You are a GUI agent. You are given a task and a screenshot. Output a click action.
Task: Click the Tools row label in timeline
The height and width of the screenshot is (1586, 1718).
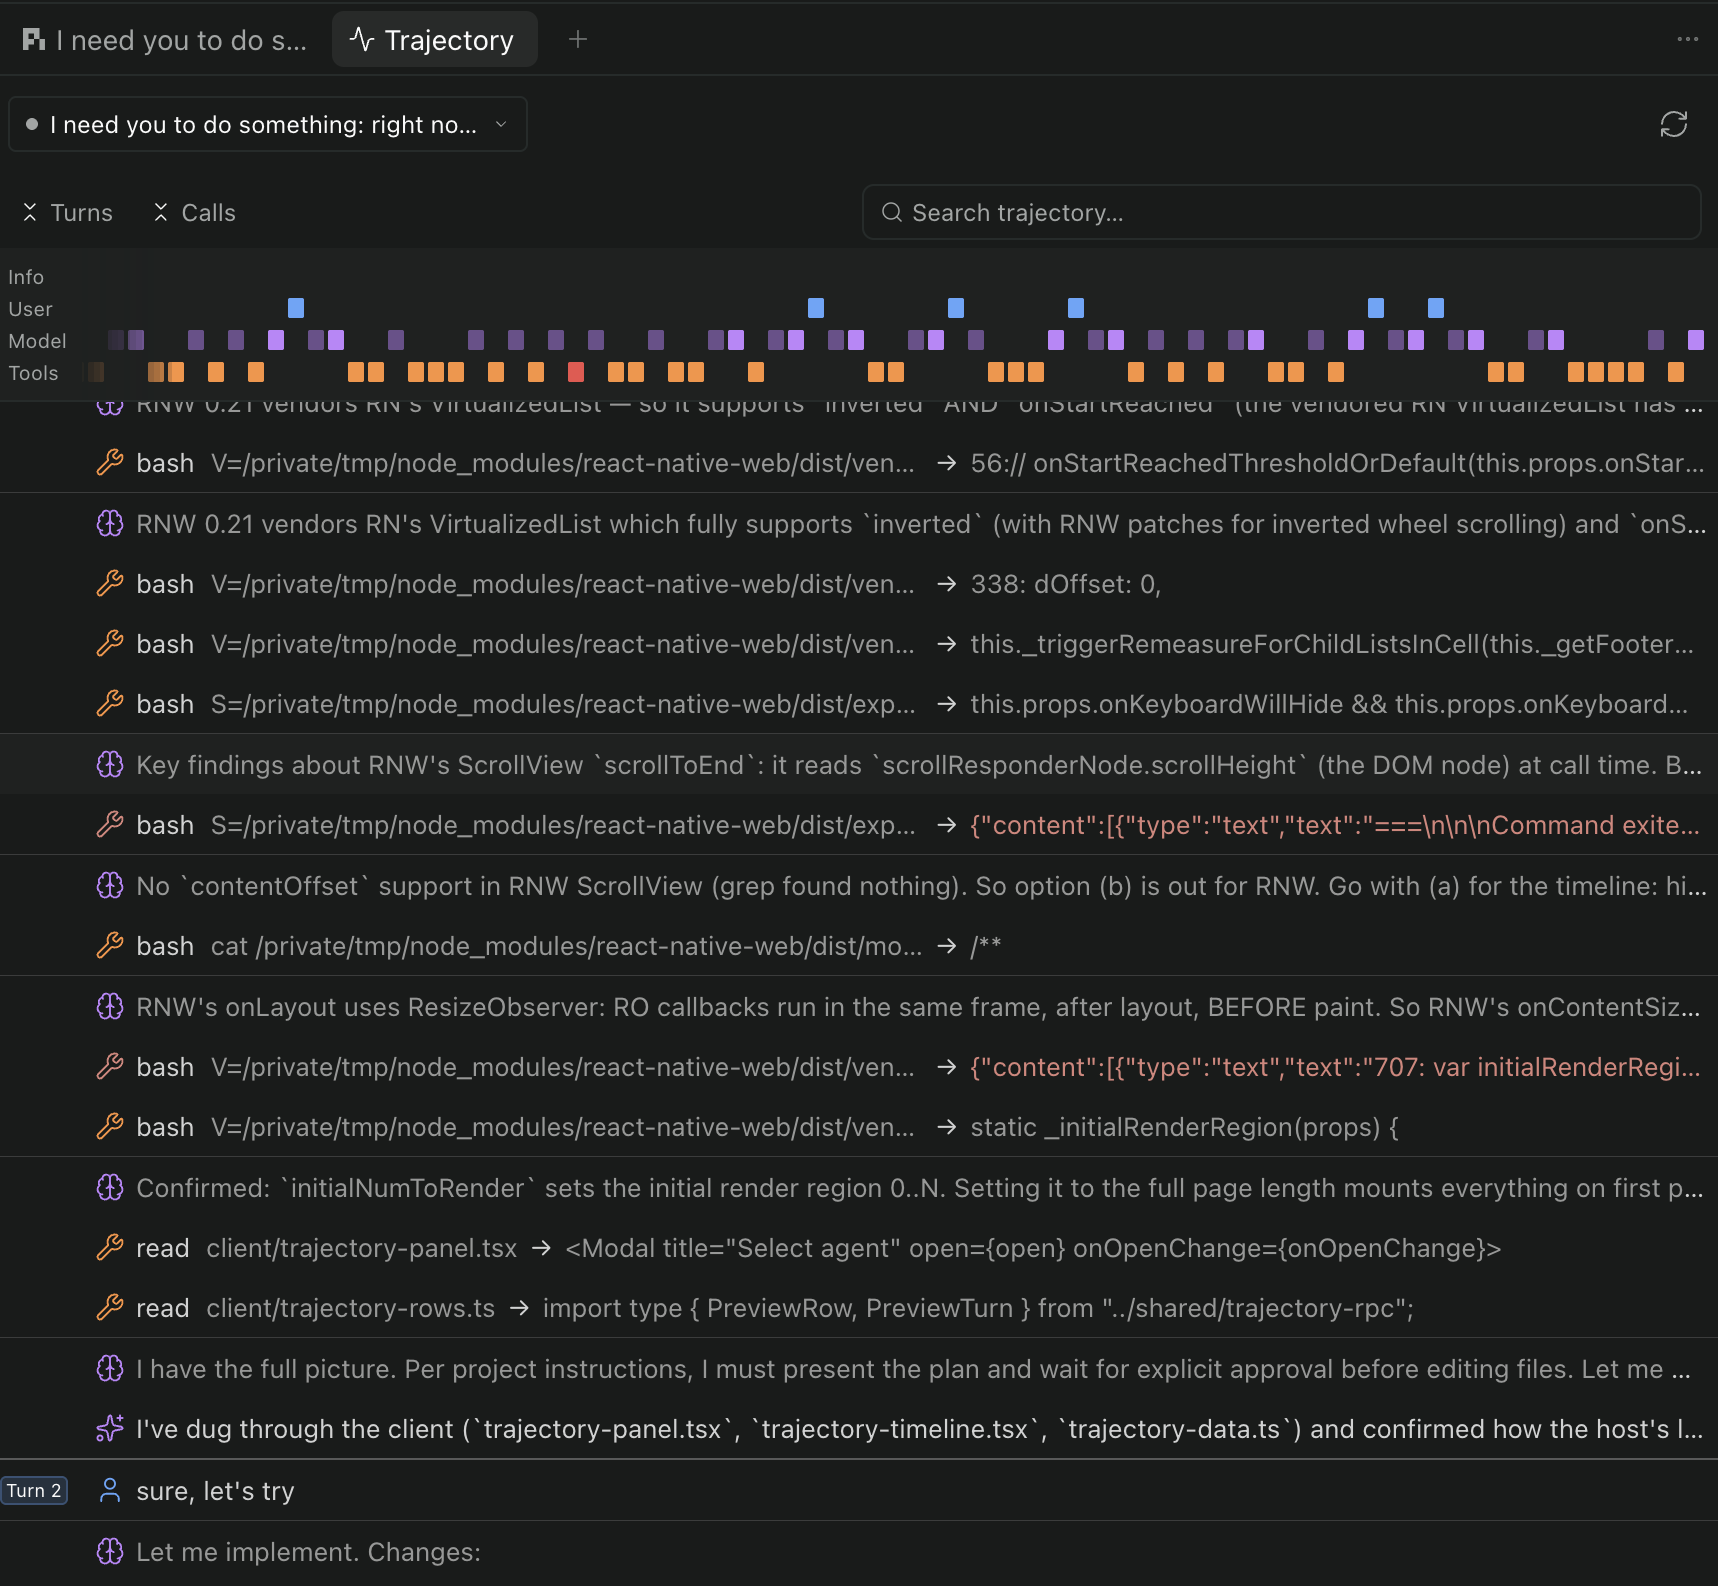(33, 373)
